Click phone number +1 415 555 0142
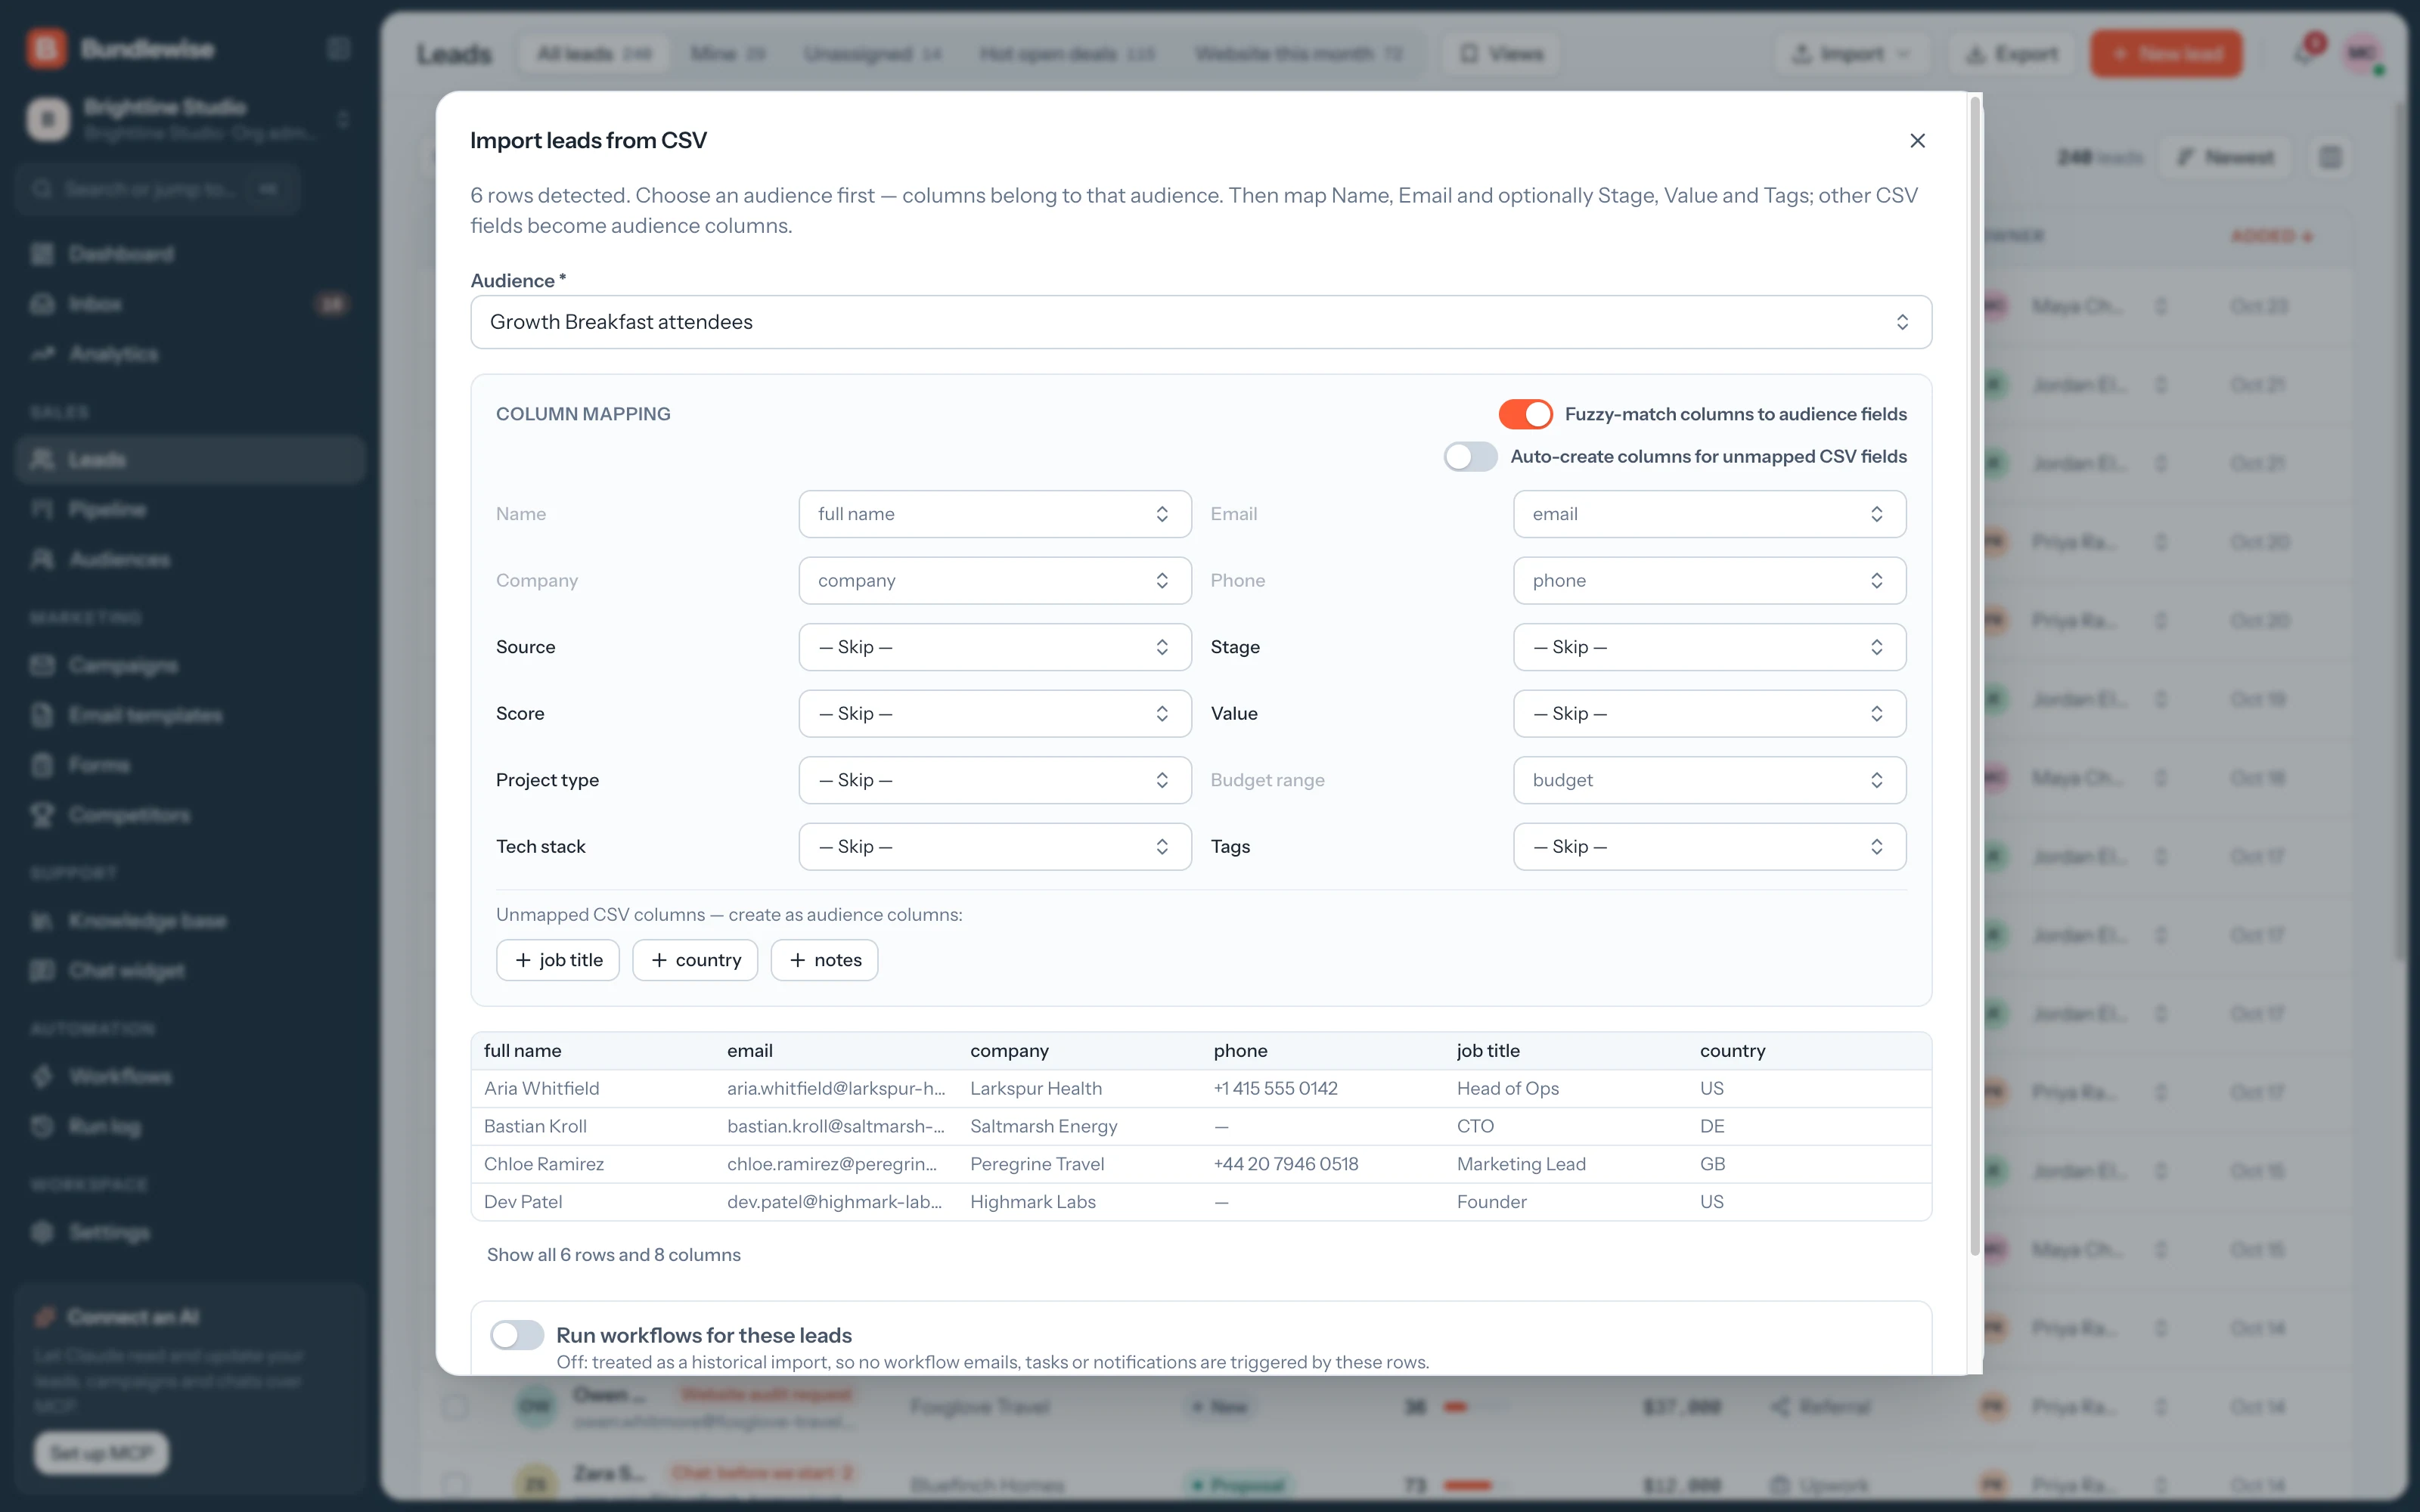This screenshot has width=2420, height=1512. pos(1275,1089)
